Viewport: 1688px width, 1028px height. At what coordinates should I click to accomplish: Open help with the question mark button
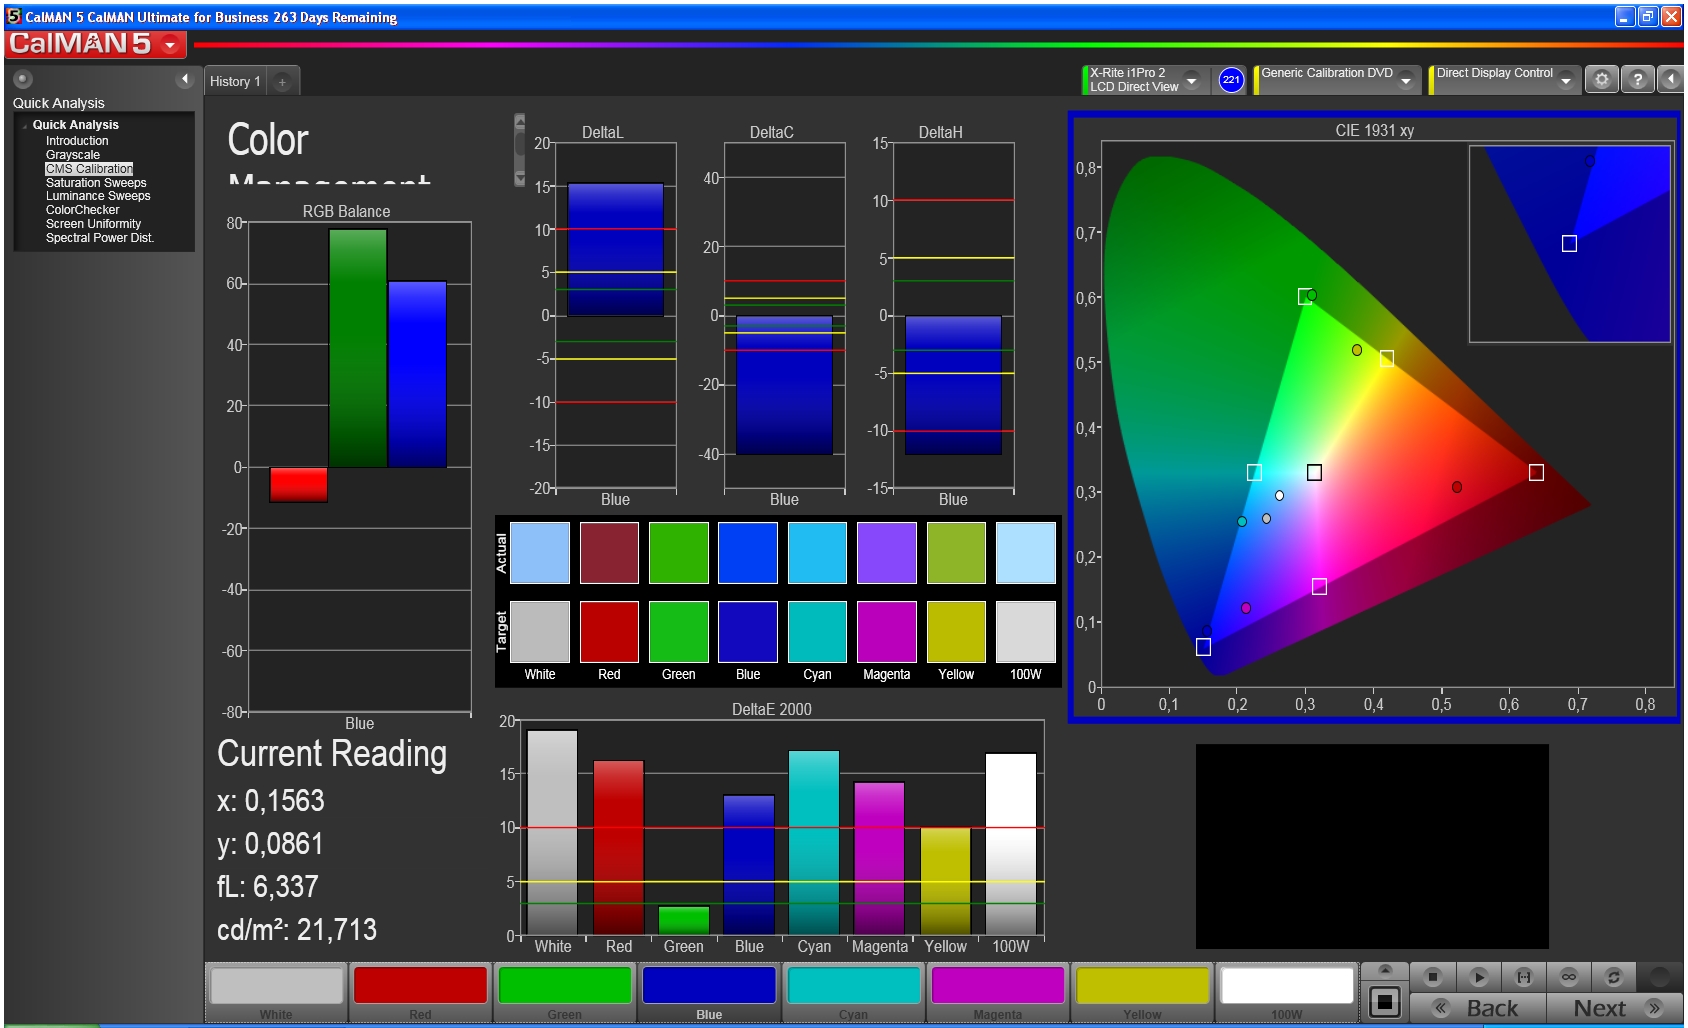[1638, 79]
